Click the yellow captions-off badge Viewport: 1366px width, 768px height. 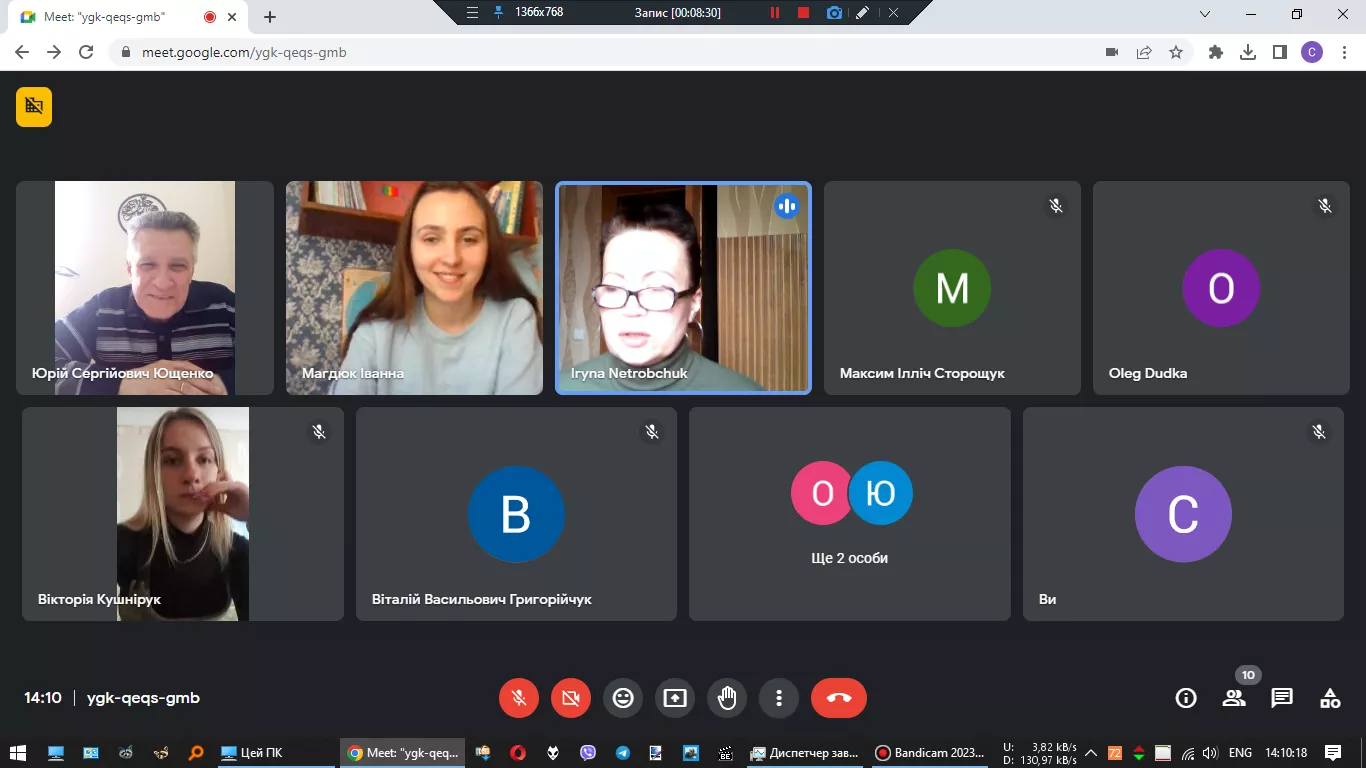click(34, 107)
